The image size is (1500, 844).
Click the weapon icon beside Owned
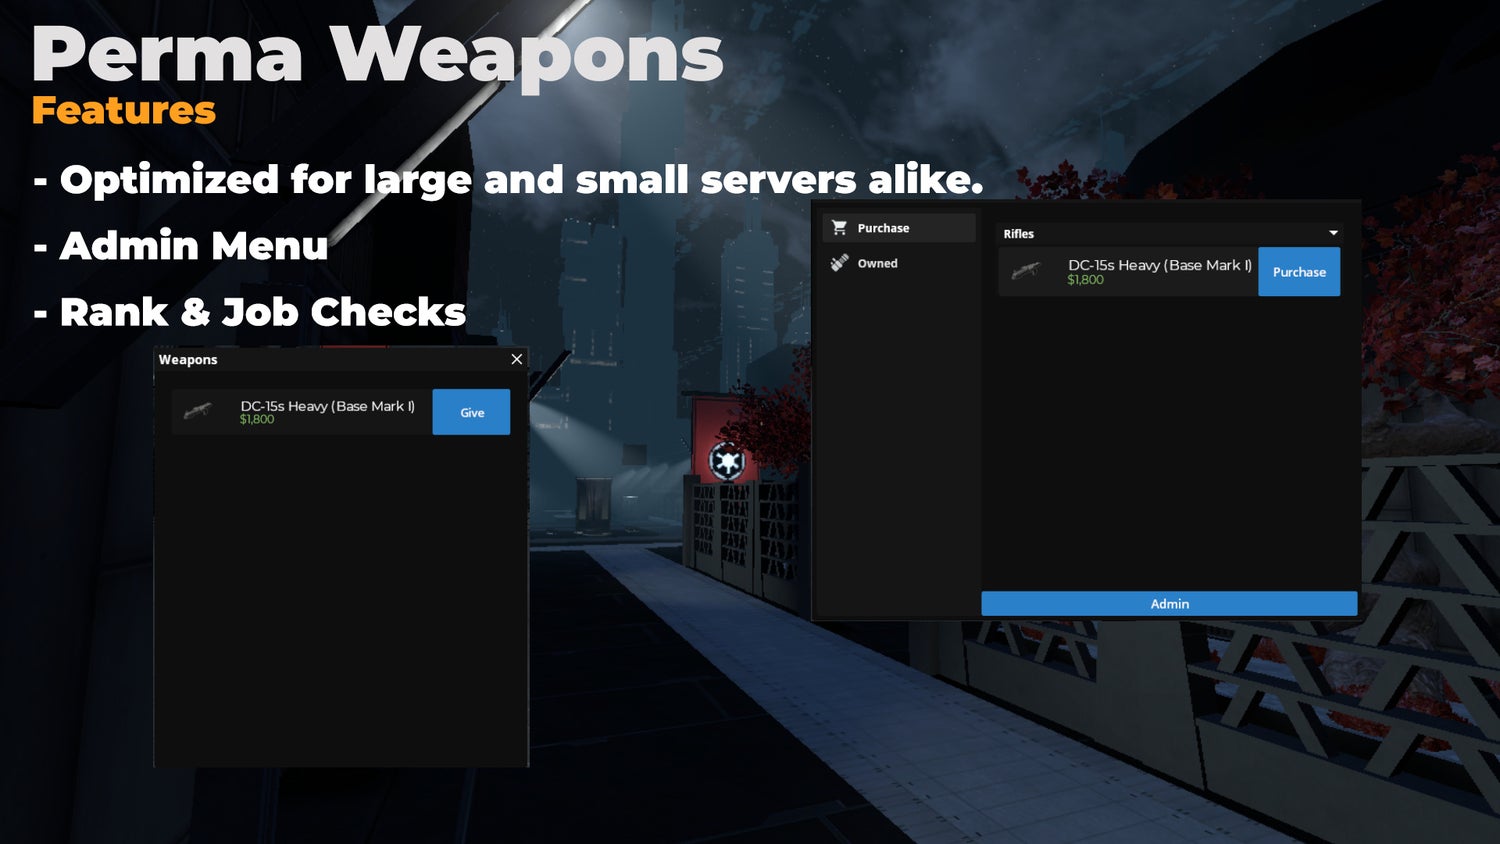(839, 263)
